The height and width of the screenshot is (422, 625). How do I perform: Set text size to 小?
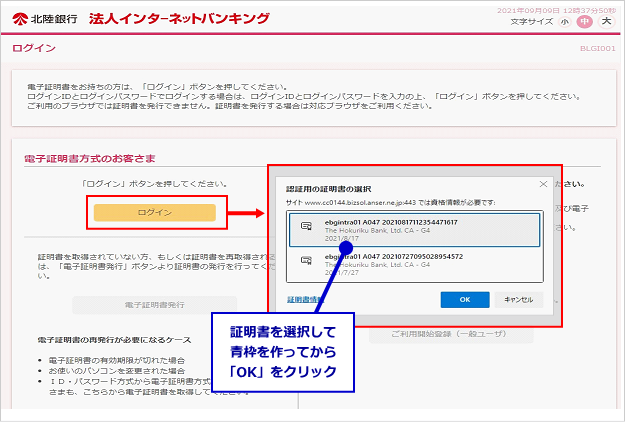[564, 22]
